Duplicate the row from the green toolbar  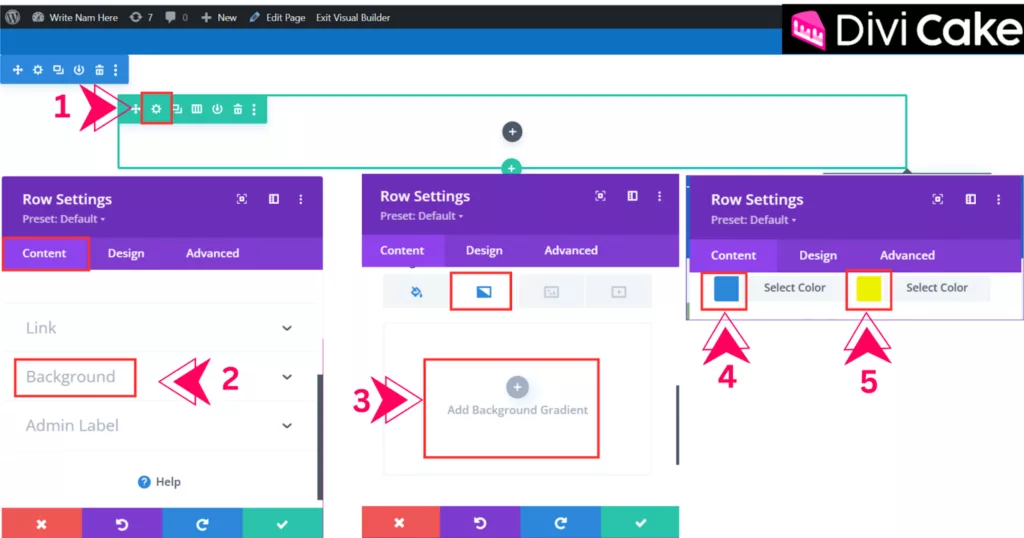point(177,109)
